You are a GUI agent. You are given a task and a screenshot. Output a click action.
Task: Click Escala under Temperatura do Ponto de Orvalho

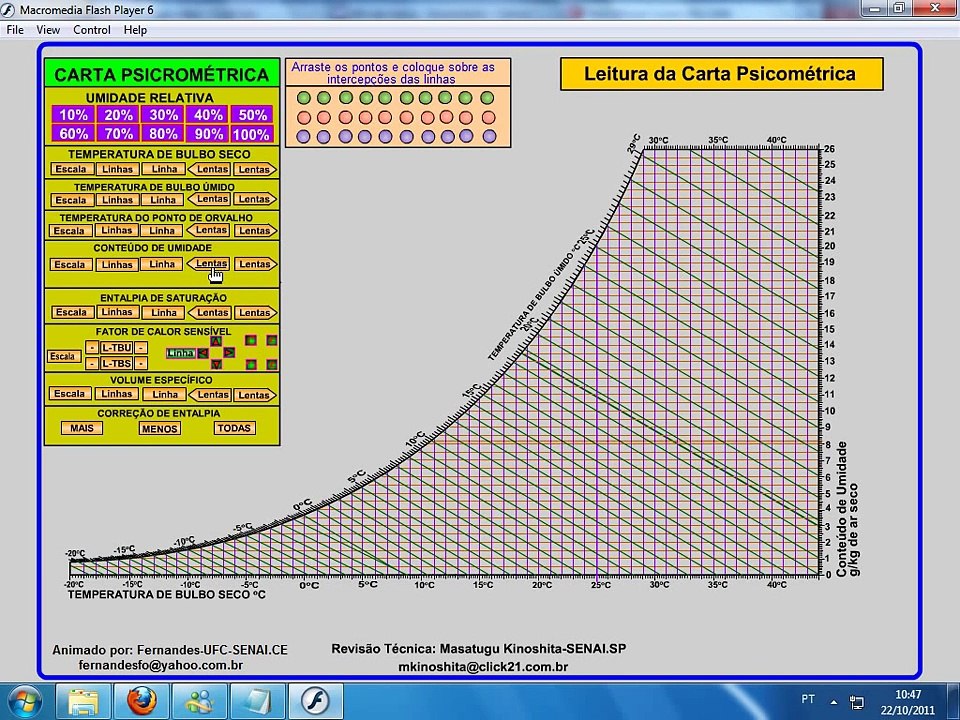pos(70,231)
